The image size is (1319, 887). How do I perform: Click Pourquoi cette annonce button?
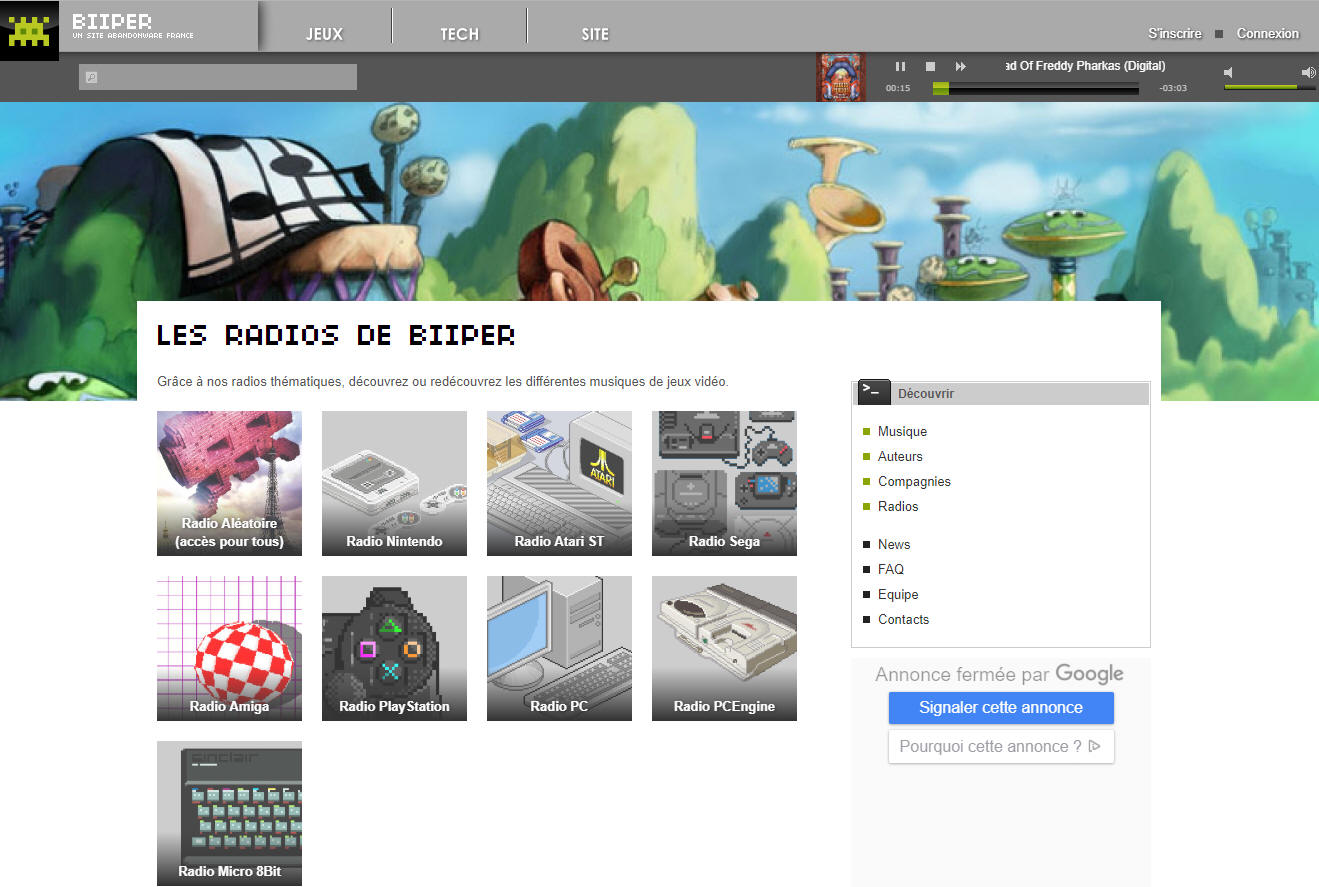pyautogui.click(x=1001, y=746)
